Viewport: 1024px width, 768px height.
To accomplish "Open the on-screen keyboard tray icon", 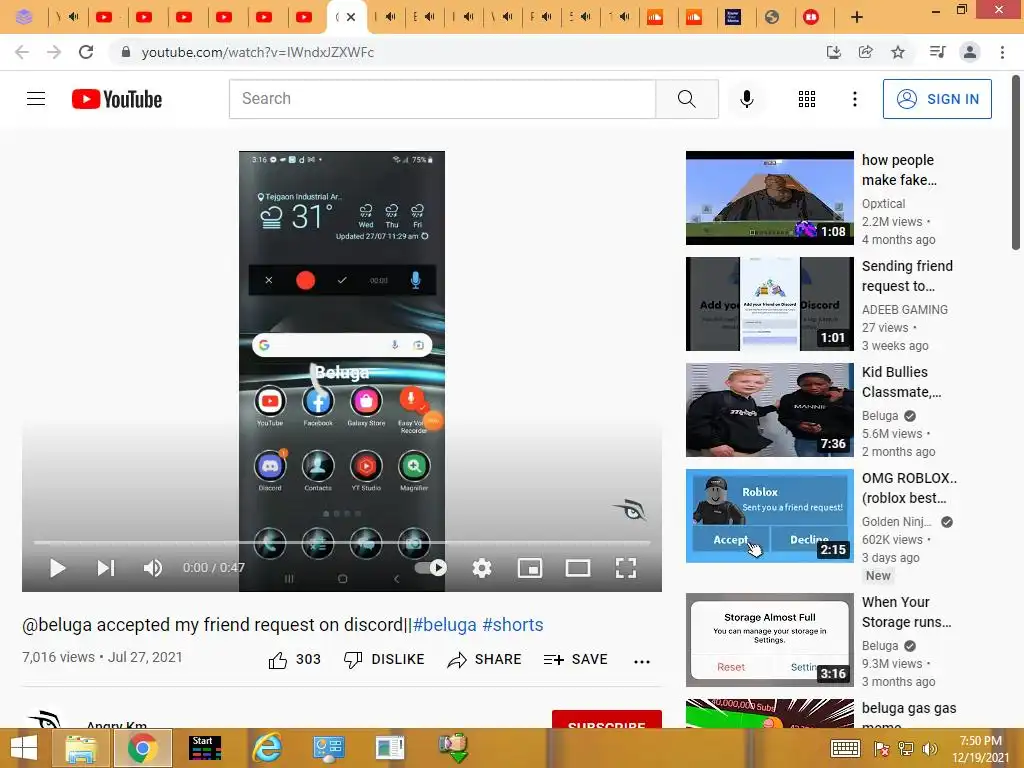I will click(845, 748).
